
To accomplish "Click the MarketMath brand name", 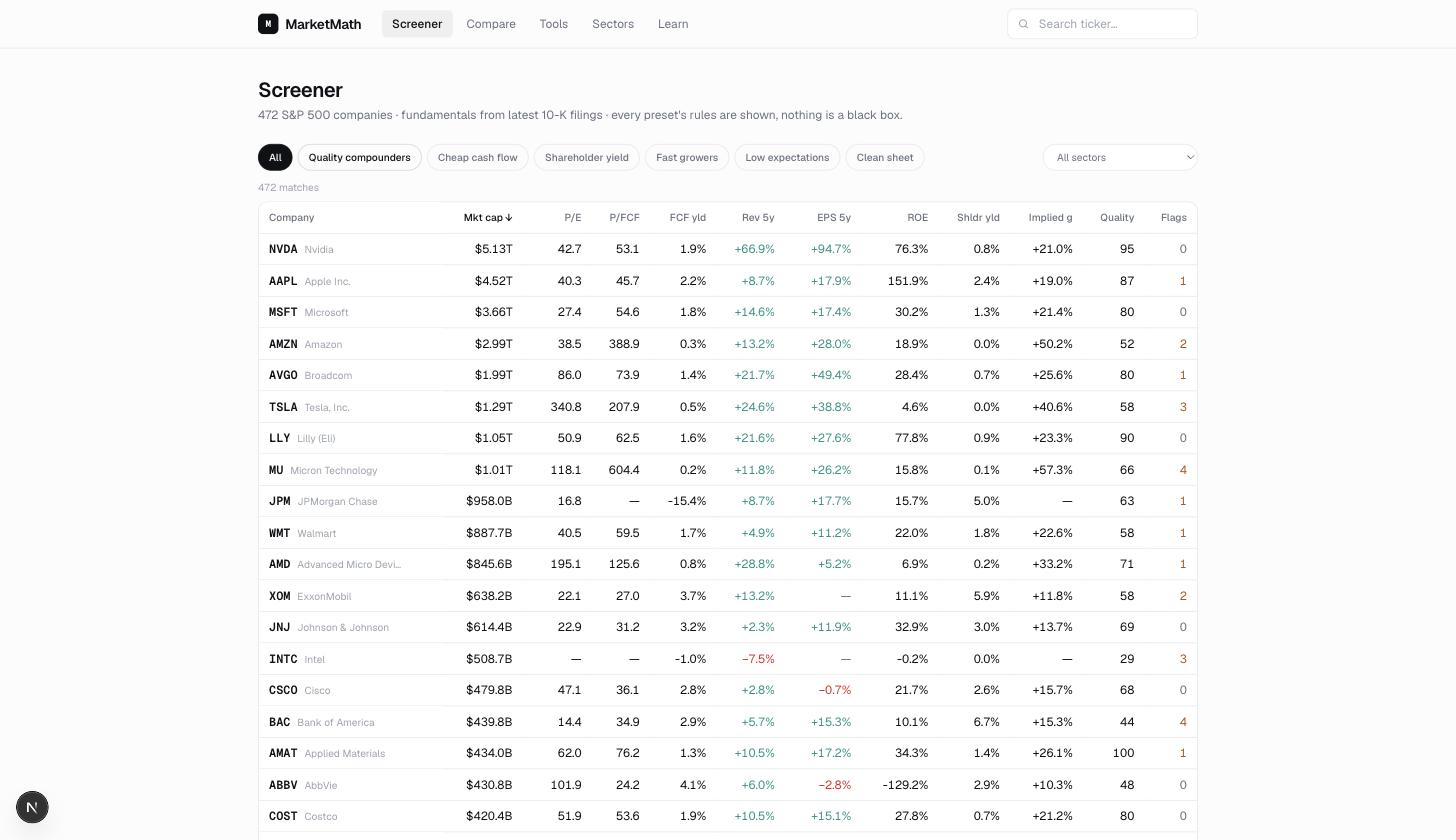I will tap(323, 24).
